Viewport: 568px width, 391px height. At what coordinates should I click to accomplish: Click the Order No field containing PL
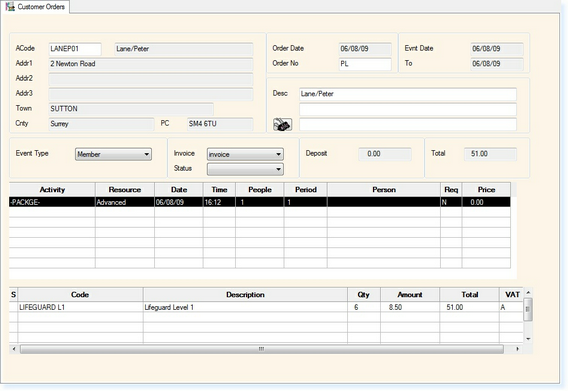365,64
